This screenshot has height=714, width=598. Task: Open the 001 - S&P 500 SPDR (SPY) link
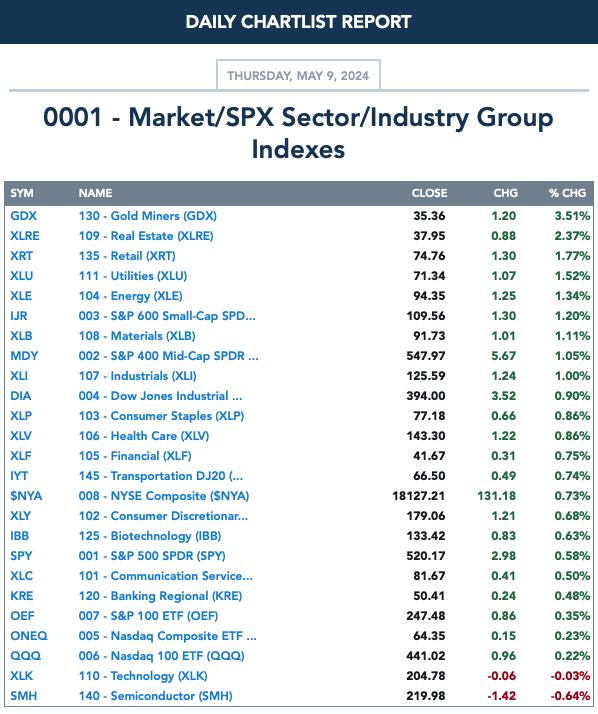pos(152,556)
